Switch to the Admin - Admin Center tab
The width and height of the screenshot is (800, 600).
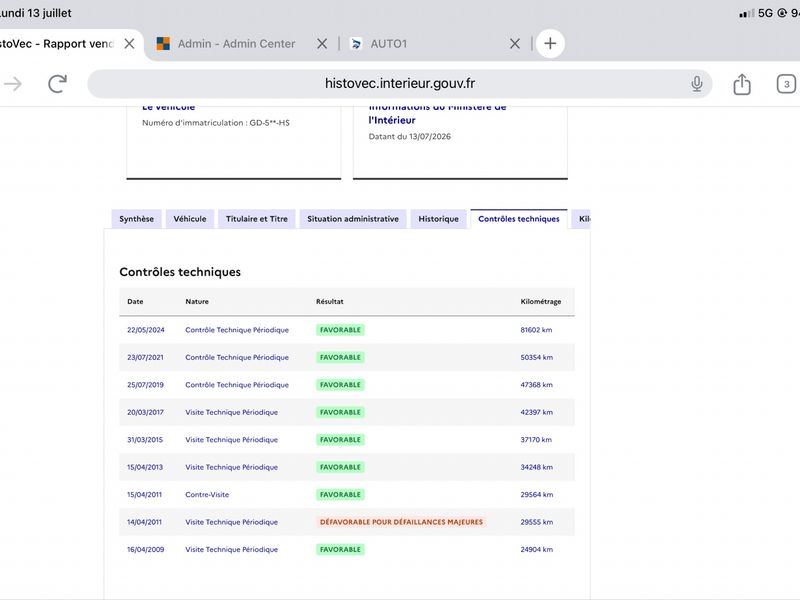pos(236,44)
